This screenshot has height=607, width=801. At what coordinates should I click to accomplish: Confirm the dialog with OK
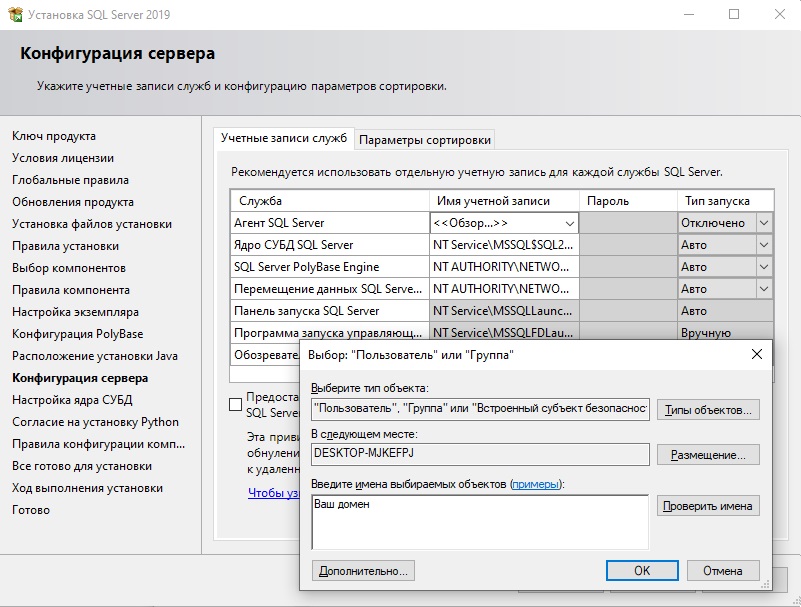click(642, 571)
